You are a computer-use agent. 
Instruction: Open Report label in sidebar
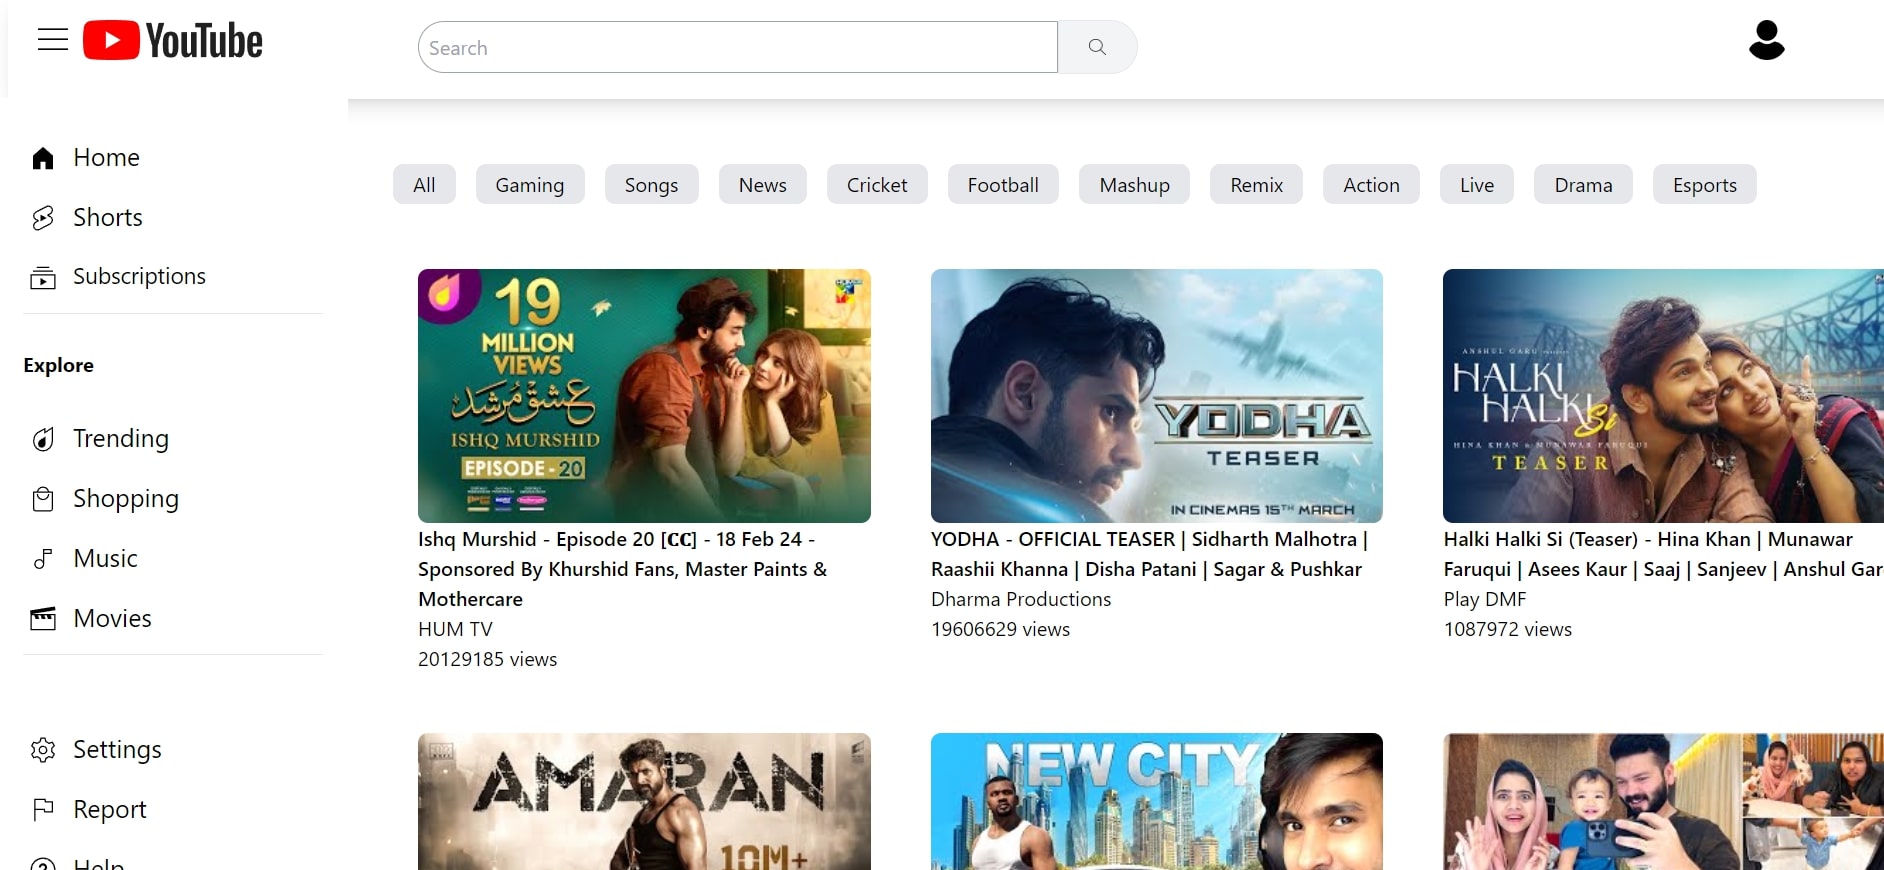click(x=109, y=810)
